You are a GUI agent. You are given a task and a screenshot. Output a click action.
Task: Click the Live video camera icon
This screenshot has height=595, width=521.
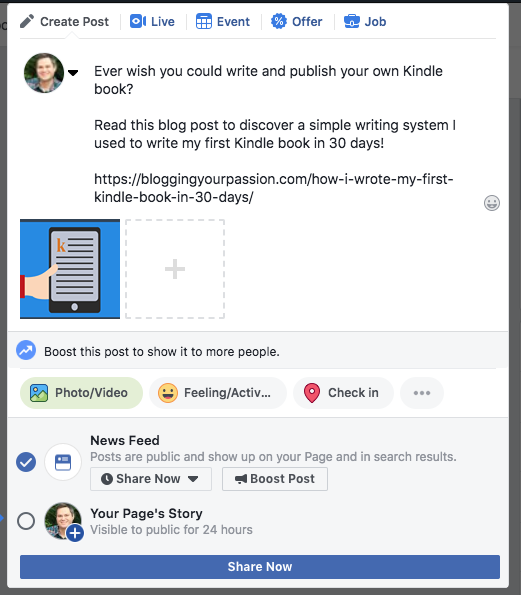coord(138,21)
